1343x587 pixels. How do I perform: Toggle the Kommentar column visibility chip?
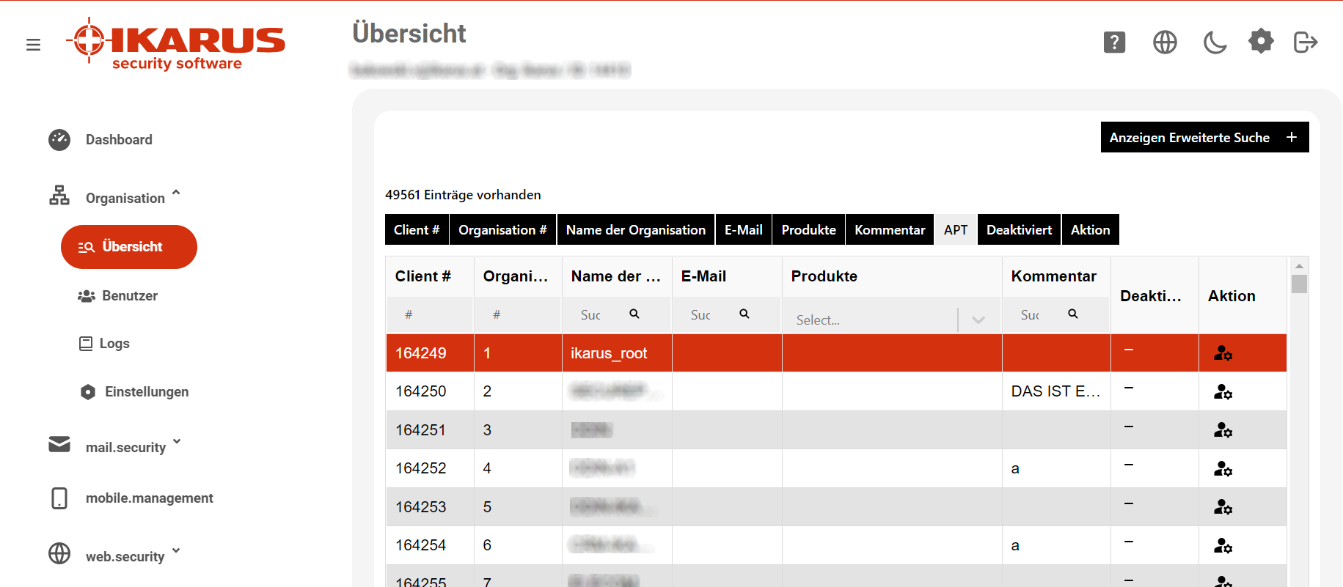click(x=890, y=230)
